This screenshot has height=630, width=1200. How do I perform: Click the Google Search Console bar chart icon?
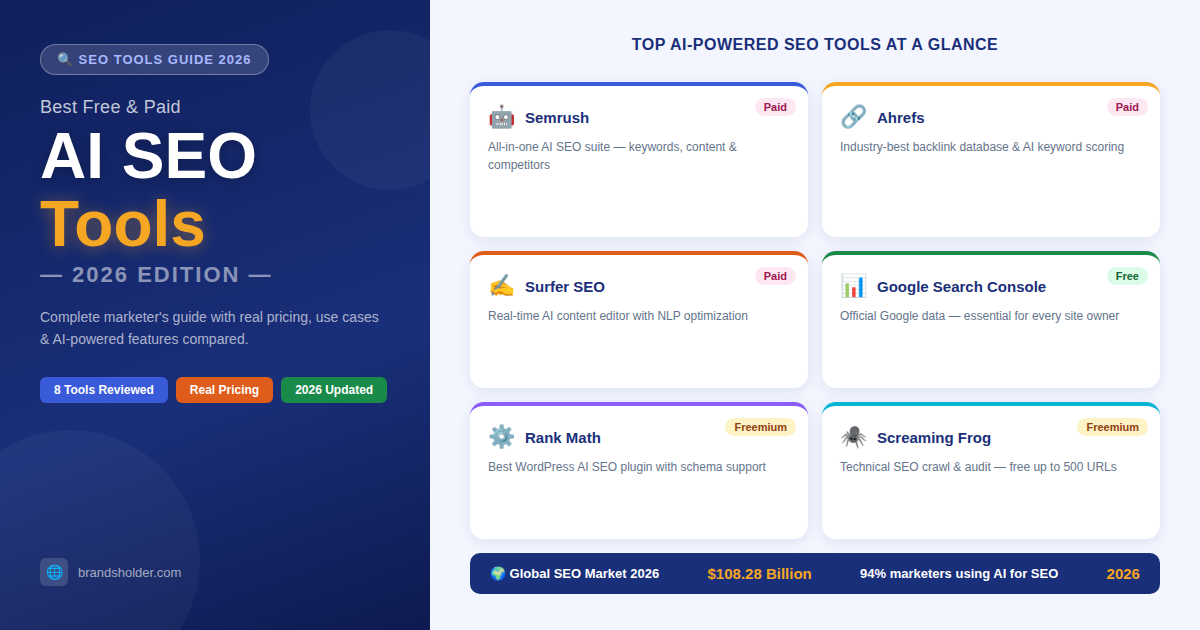point(853,286)
